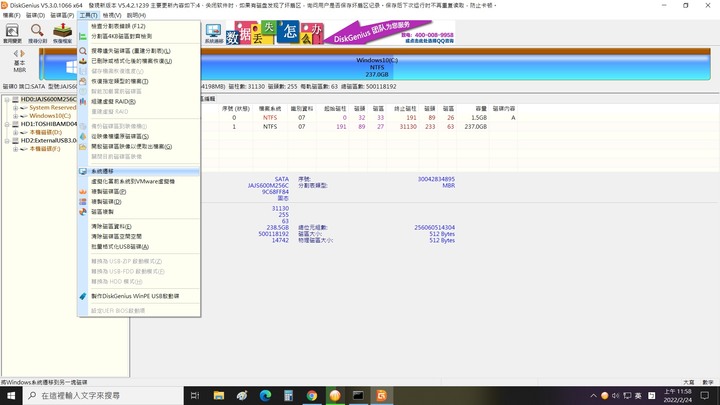Select local disk (F:) in tree
This screenshot has height=405, width=720.
[x=45, y=149]
